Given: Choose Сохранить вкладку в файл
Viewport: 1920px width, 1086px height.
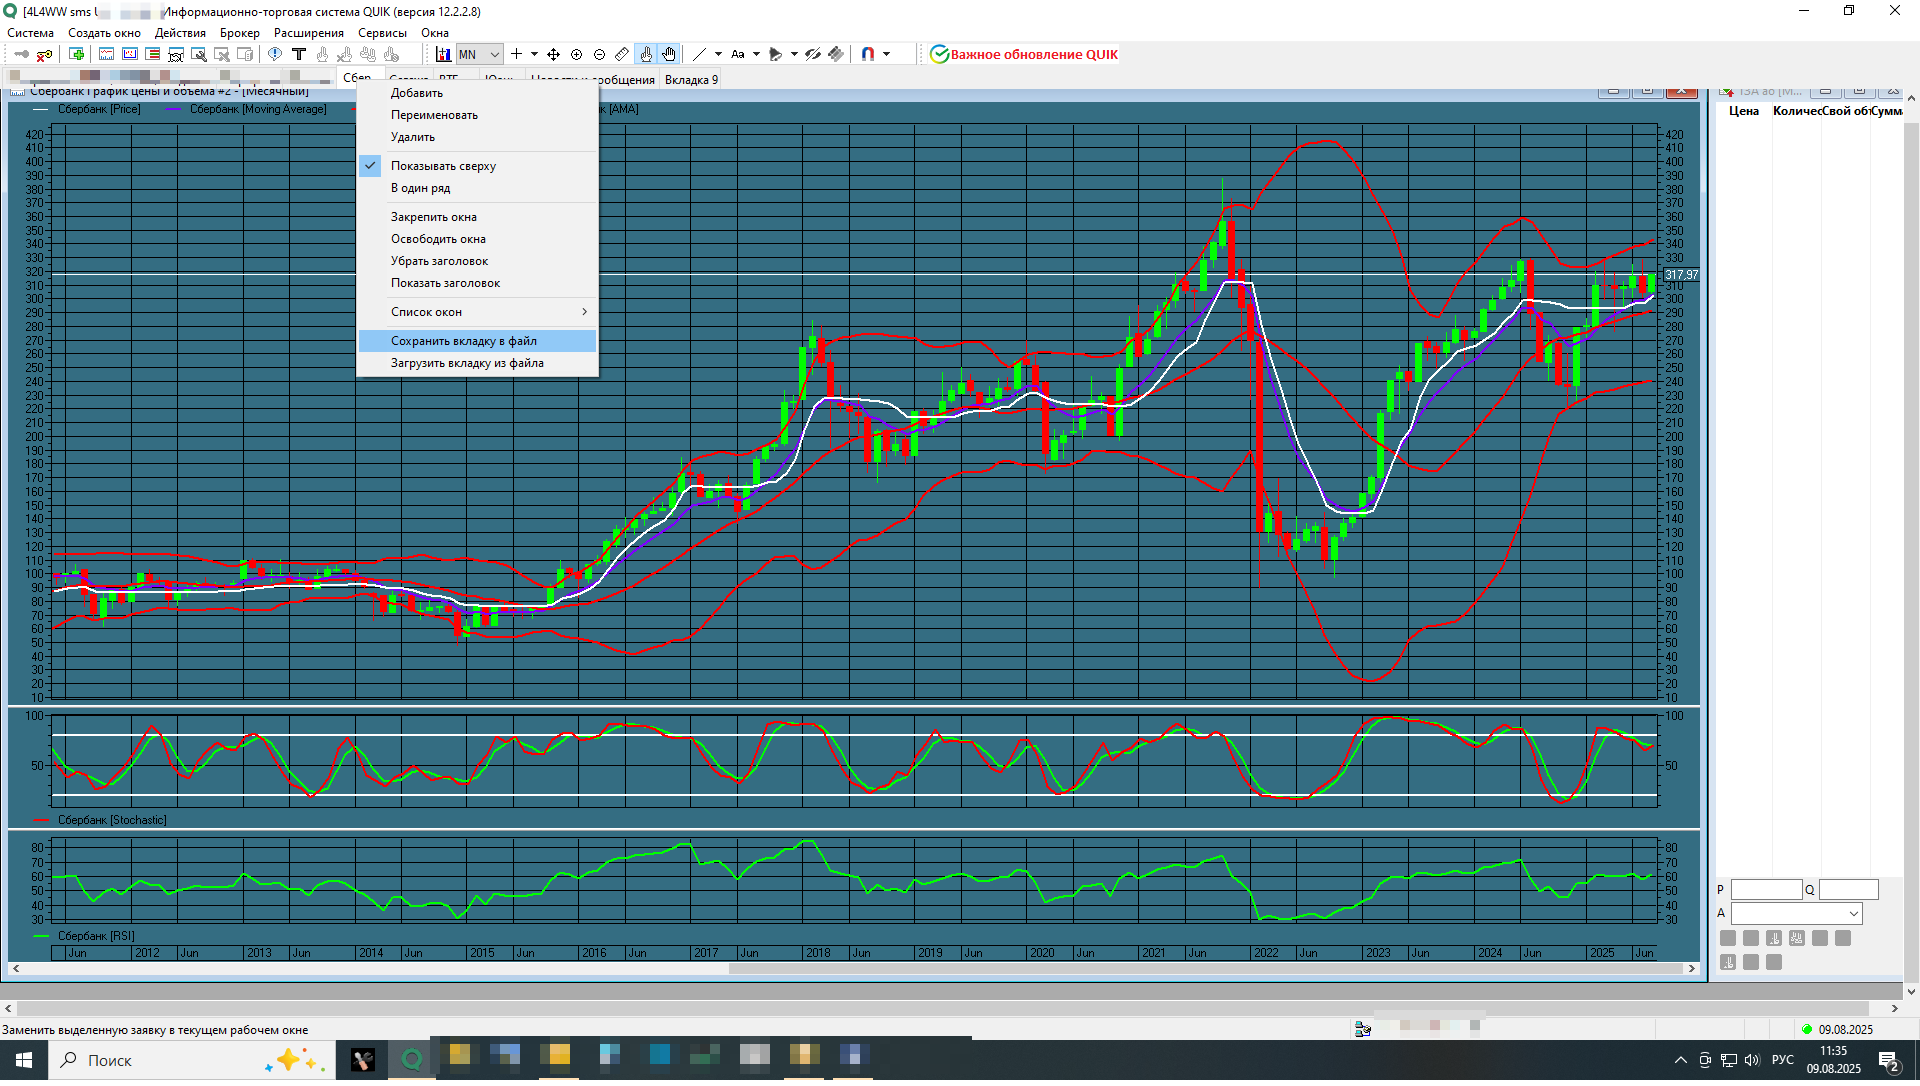Looking at the screenshot, I should (464, 341).
